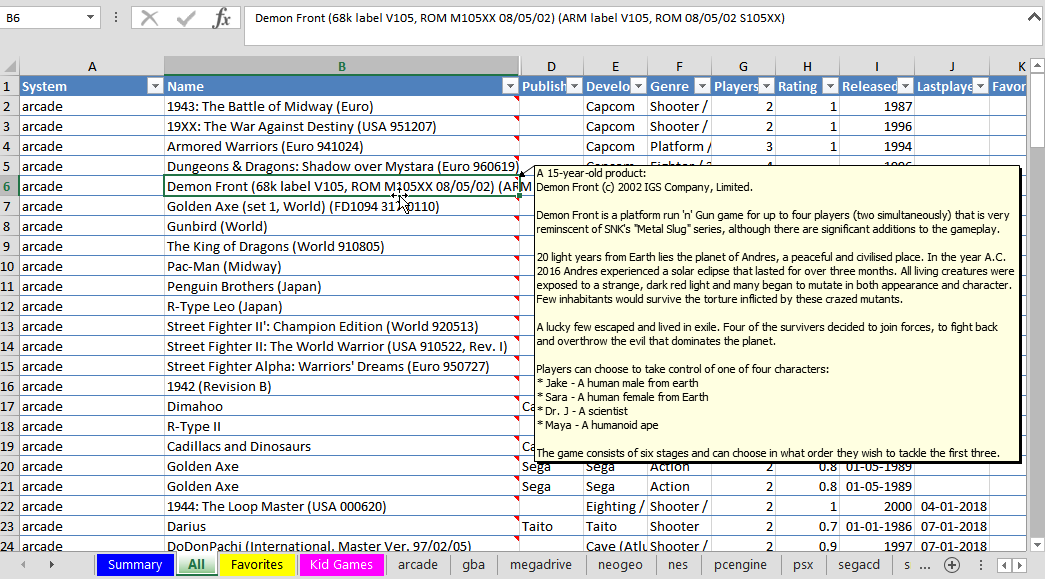Add a new sheet with plus icon

(x=952, y=565)
